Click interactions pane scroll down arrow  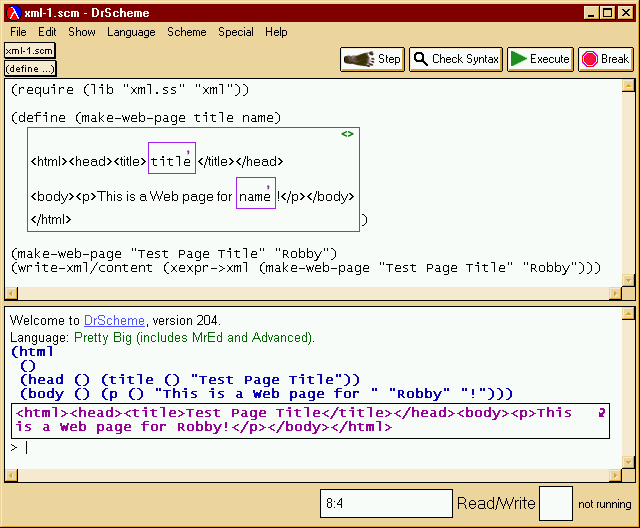tap(628, 462)
